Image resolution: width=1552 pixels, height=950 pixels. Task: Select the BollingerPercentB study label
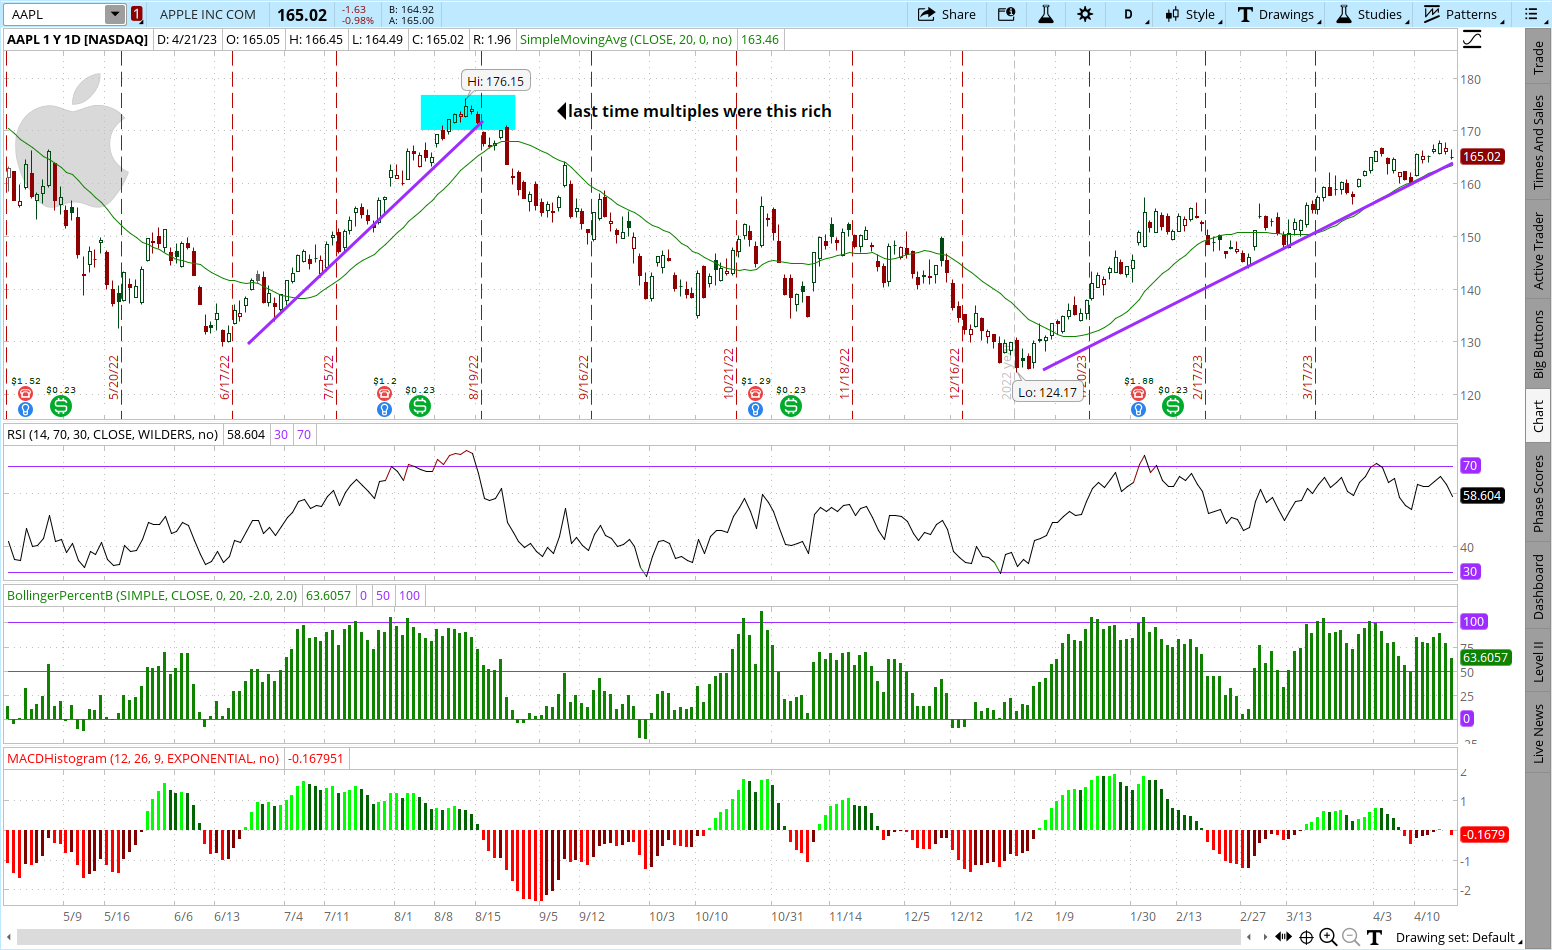click(x=152, y=595)
